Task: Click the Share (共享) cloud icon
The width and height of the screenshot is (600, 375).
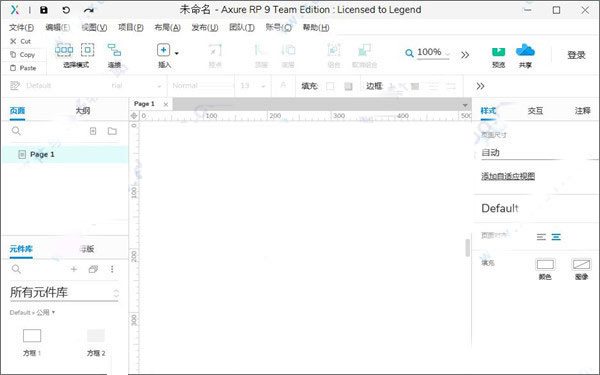Action: point(525,50)
